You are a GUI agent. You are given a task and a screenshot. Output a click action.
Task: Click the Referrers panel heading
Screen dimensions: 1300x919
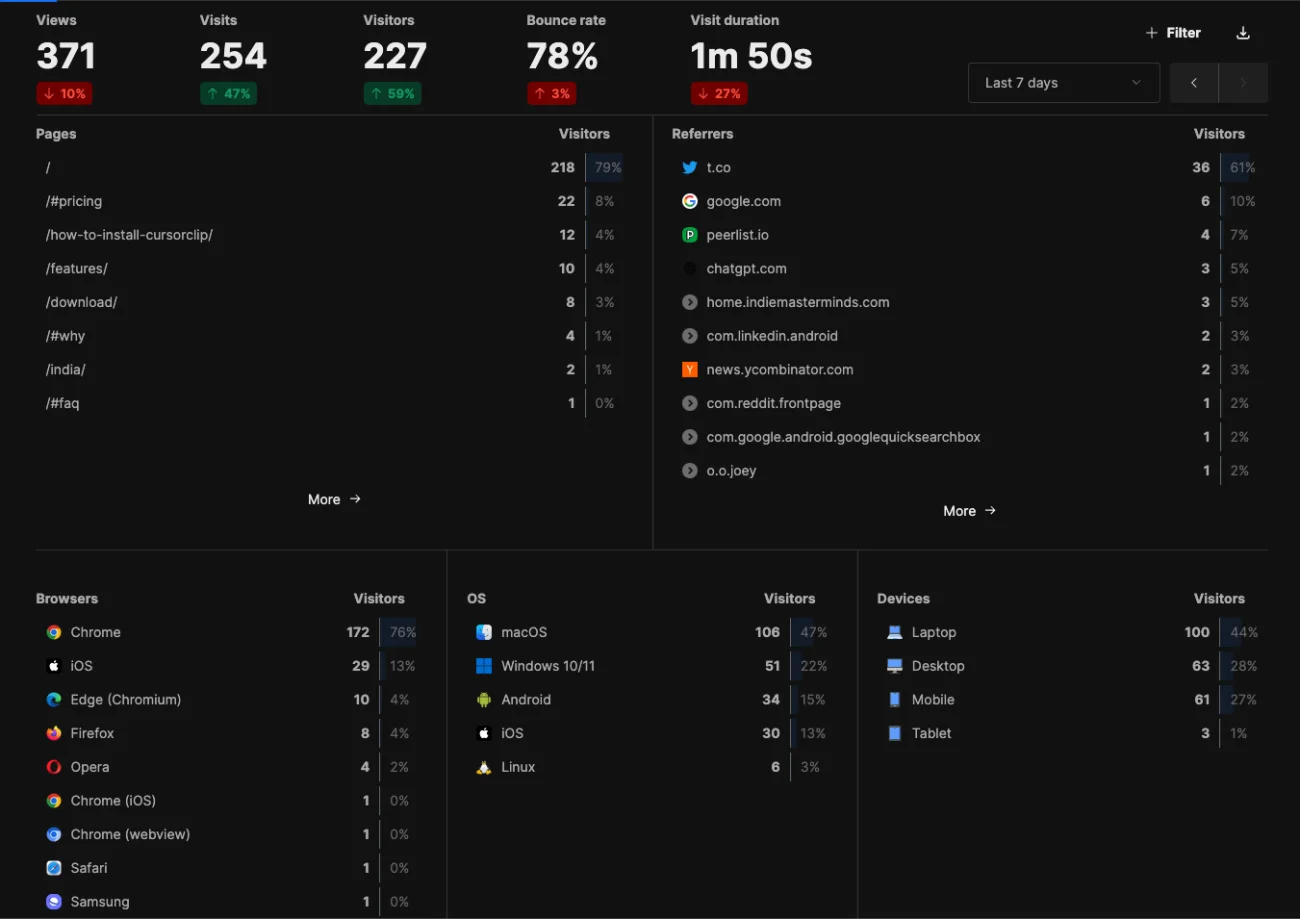702,134
